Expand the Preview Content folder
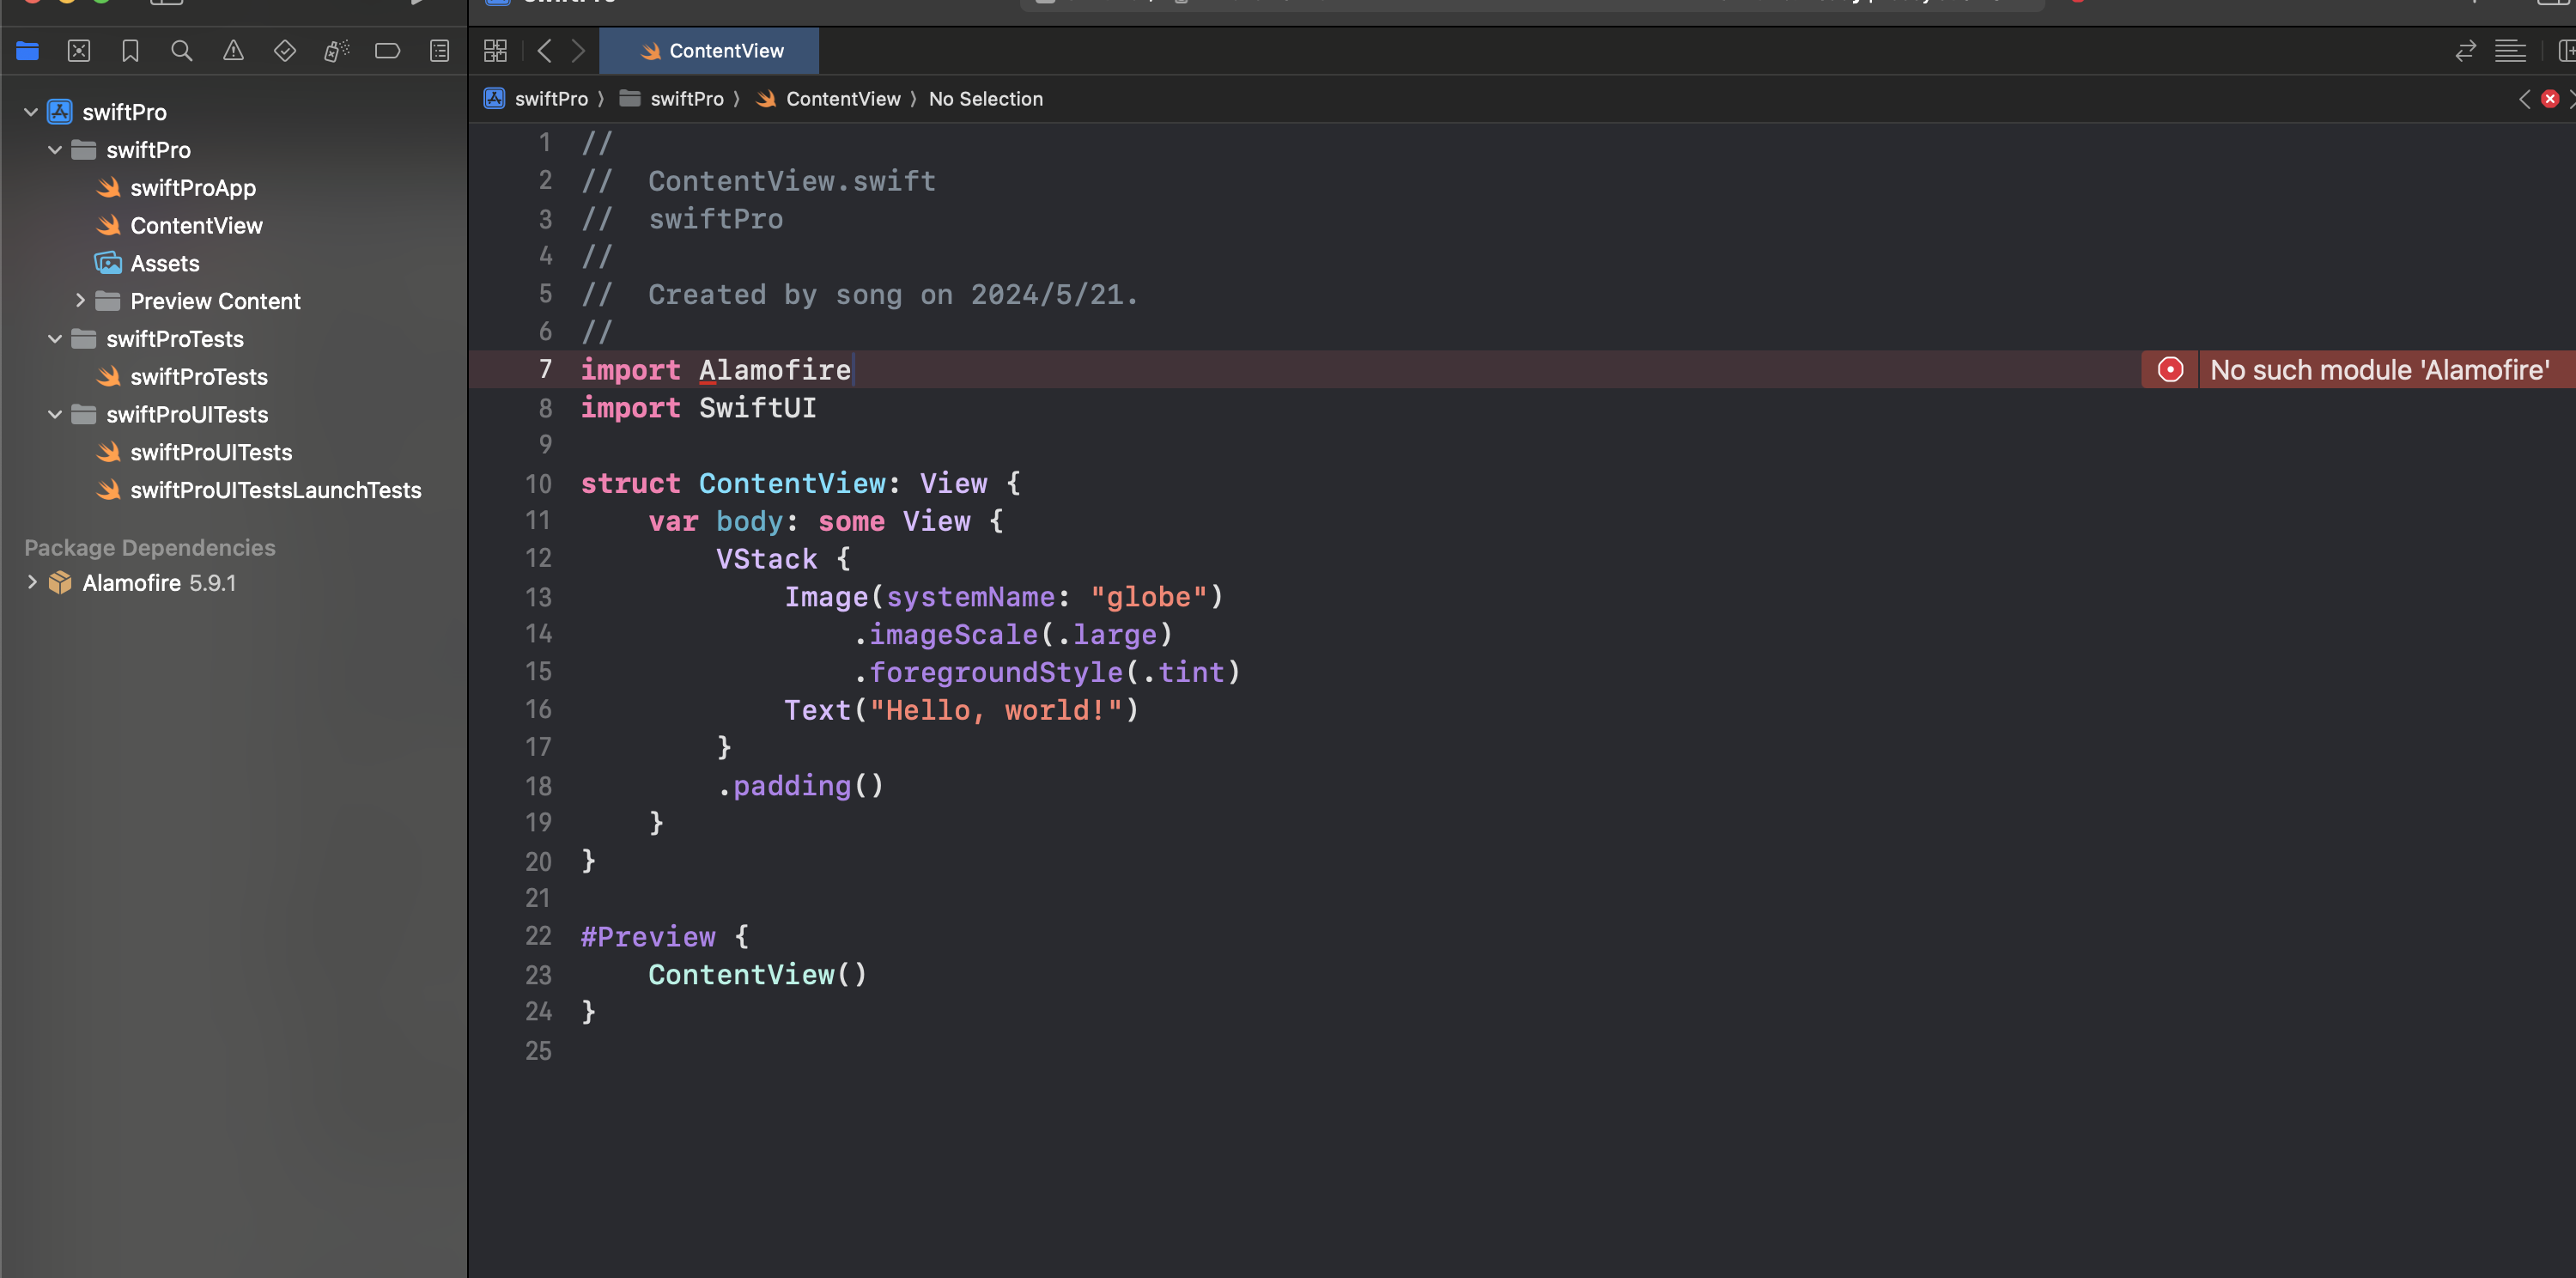Viewport: 2576px width, 1278px height. click(80, 300)
